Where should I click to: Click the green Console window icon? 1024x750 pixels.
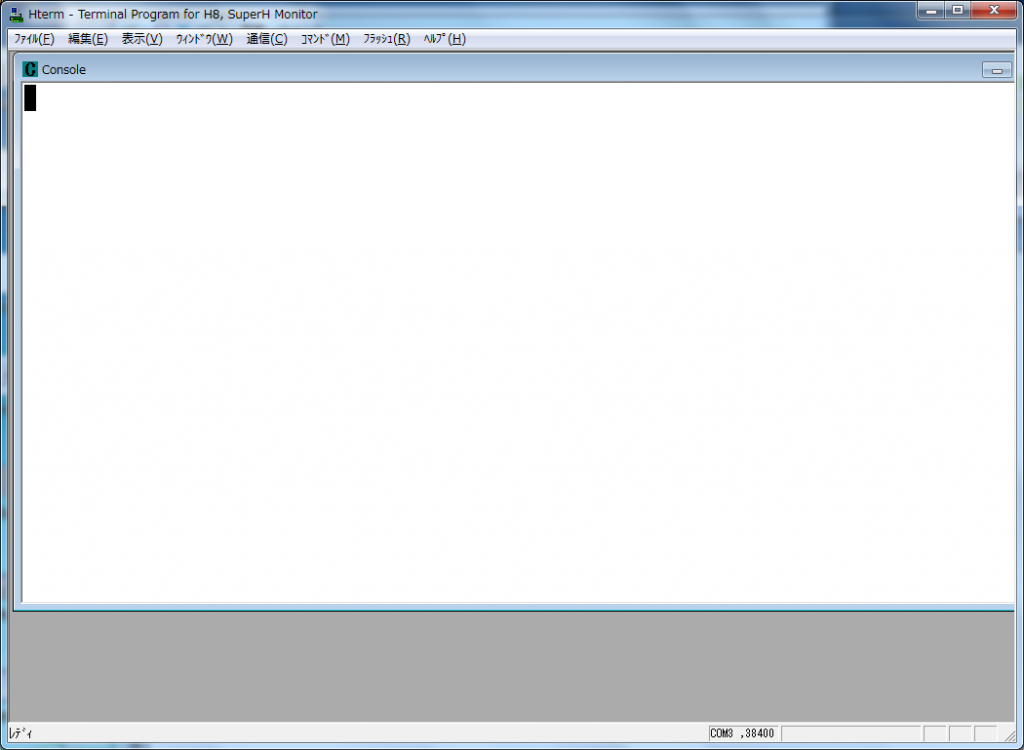click(30, 70)
